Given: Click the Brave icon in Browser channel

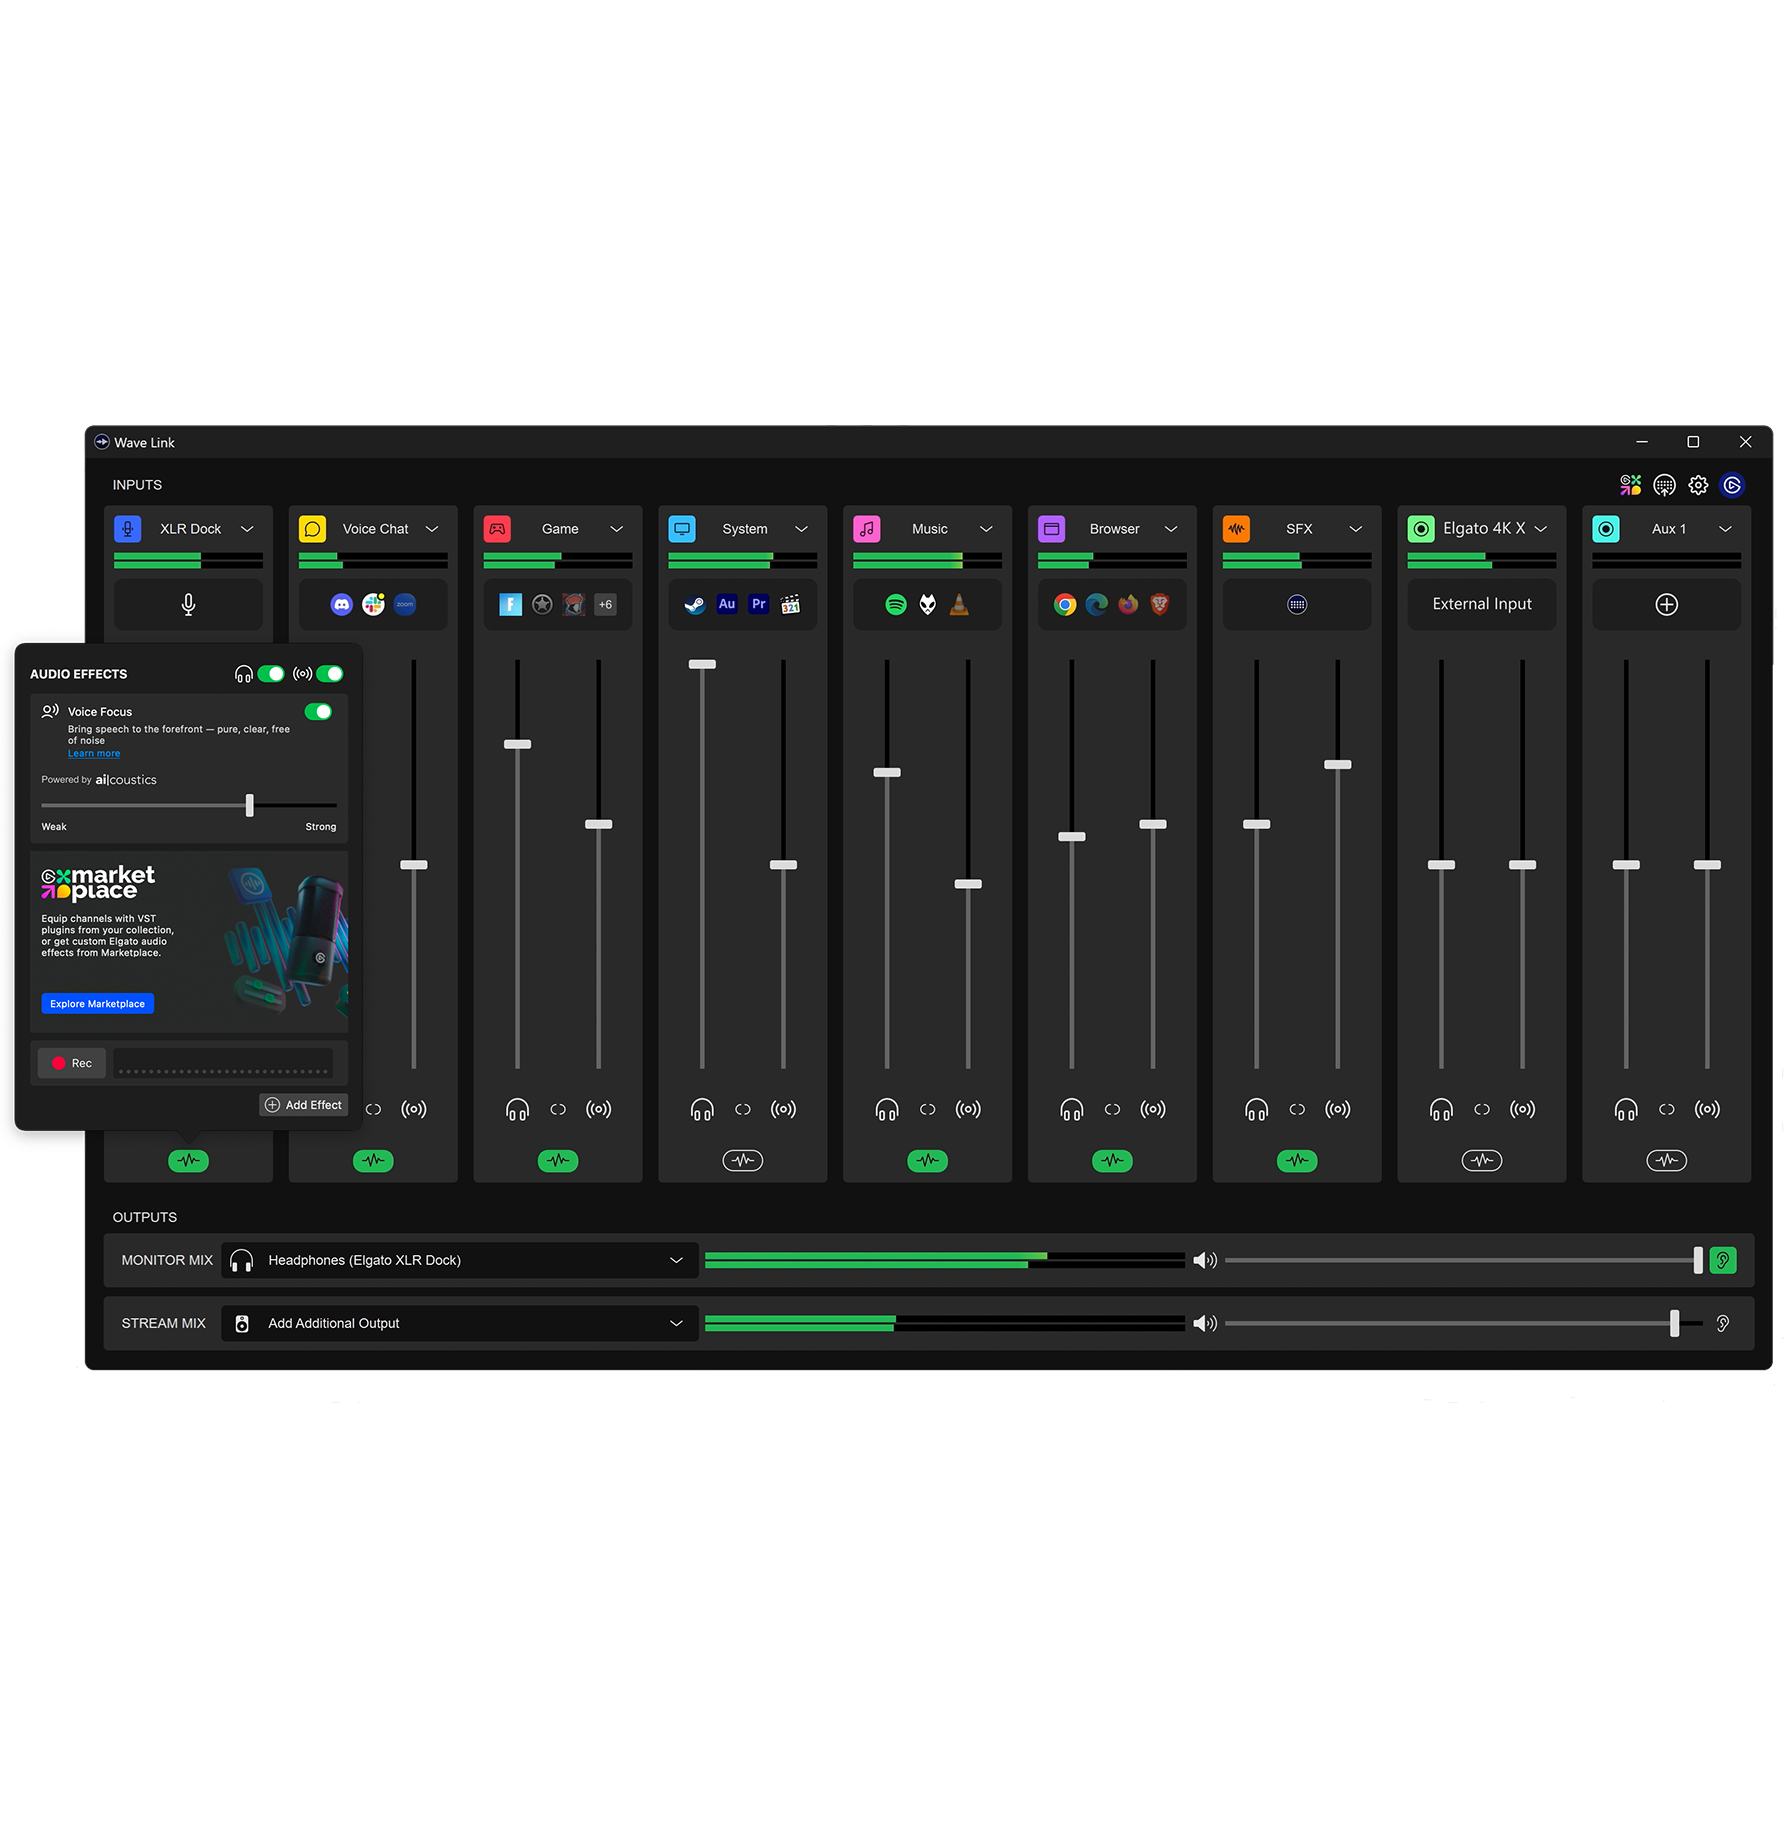Looking at the screenshot, I should [x=1160, y=604].
